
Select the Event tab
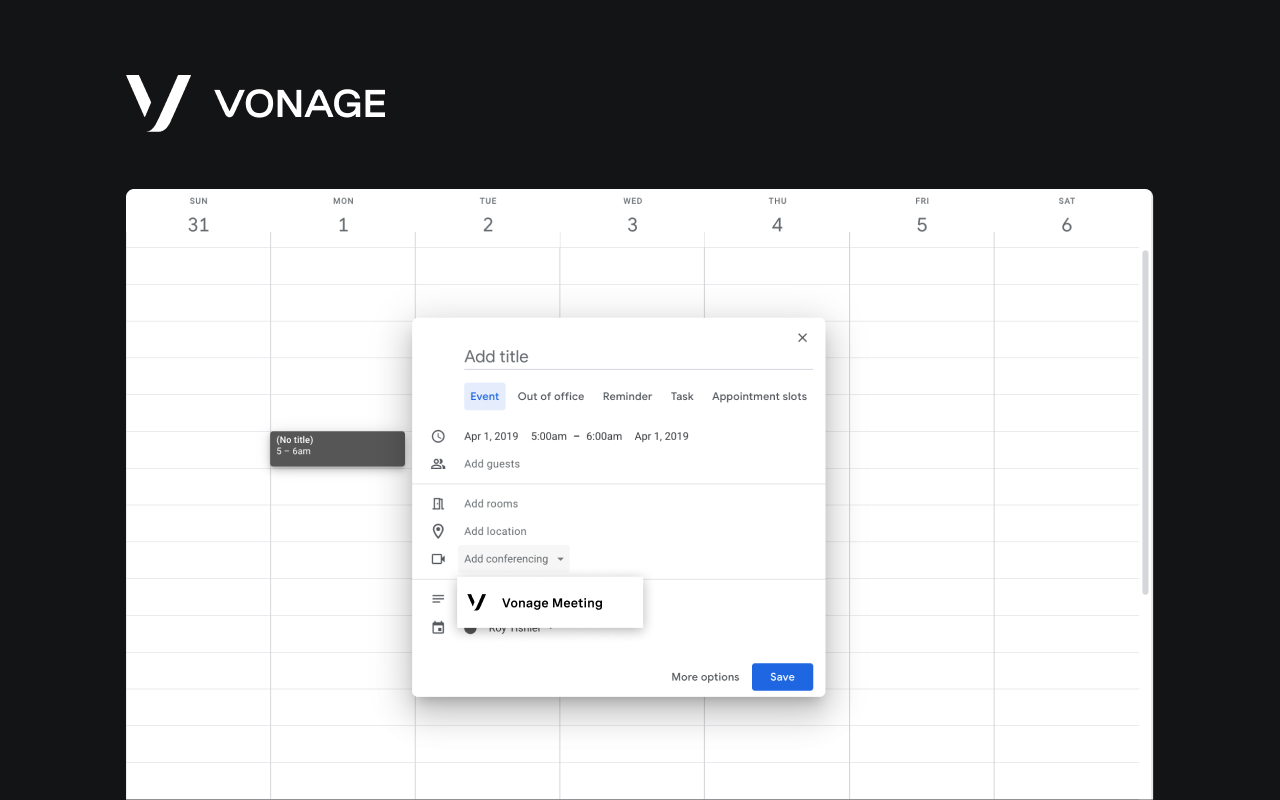(x=485, y=397)
